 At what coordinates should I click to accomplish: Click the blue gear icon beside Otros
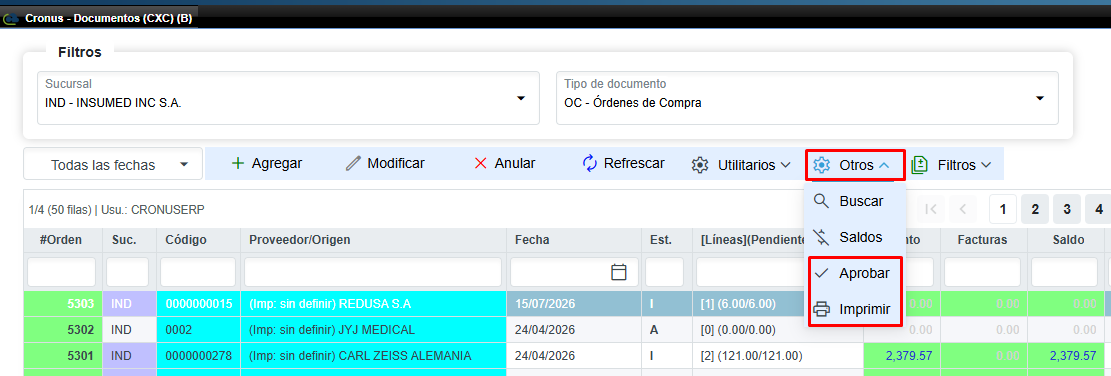tap(821, 165)
